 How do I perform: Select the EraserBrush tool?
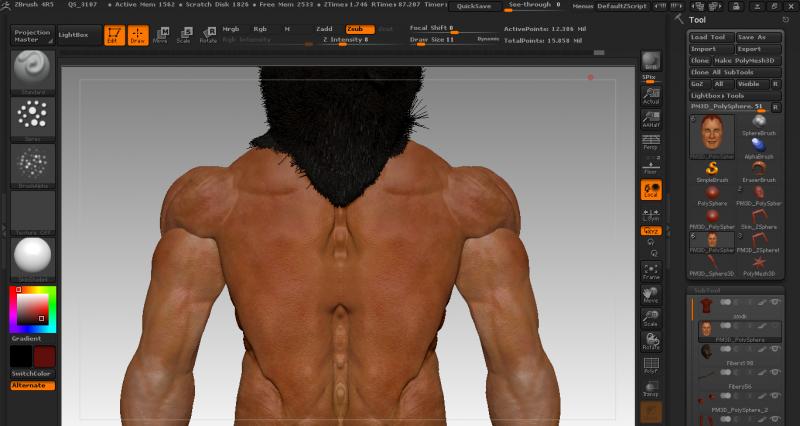pos(759,172)
